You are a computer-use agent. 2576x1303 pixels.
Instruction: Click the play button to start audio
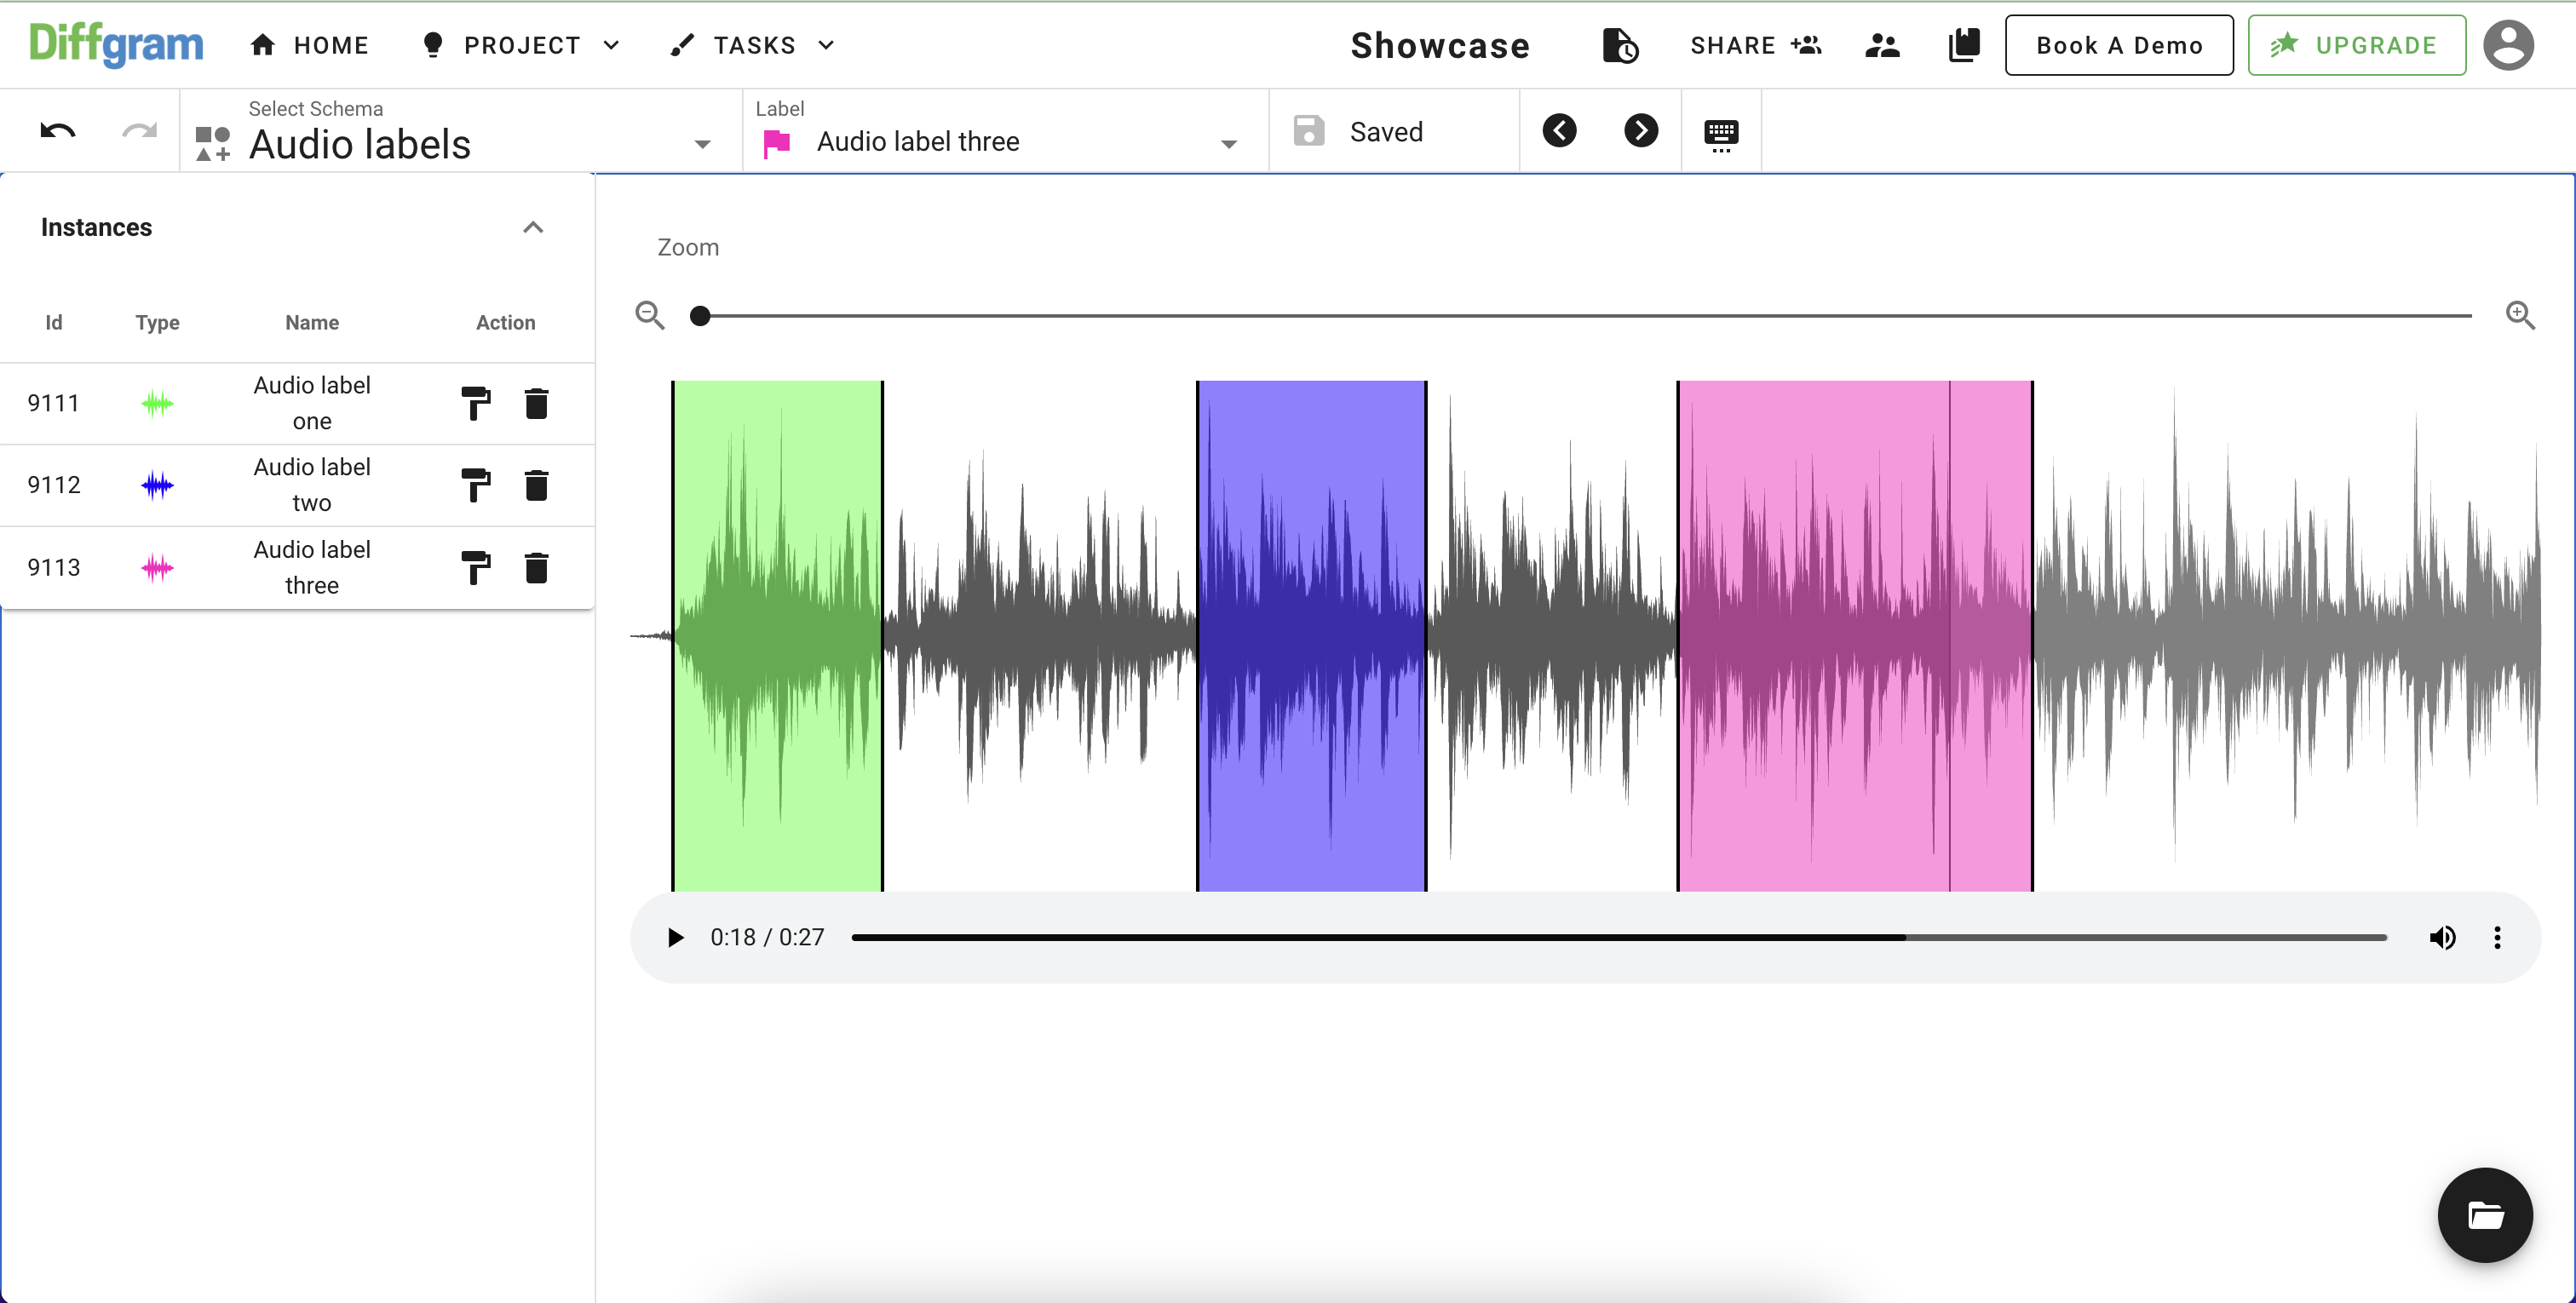click(x=675, y=938)
